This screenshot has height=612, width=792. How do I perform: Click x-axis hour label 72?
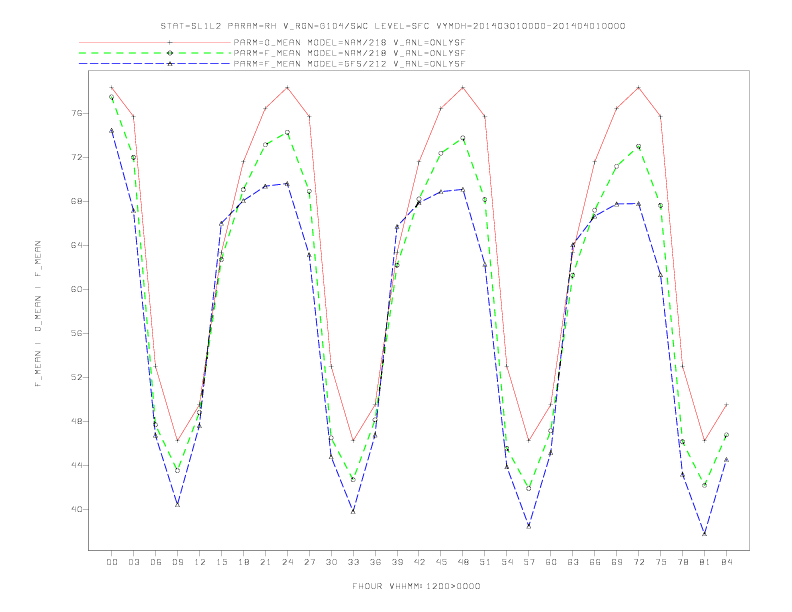(x=639, y=562)
